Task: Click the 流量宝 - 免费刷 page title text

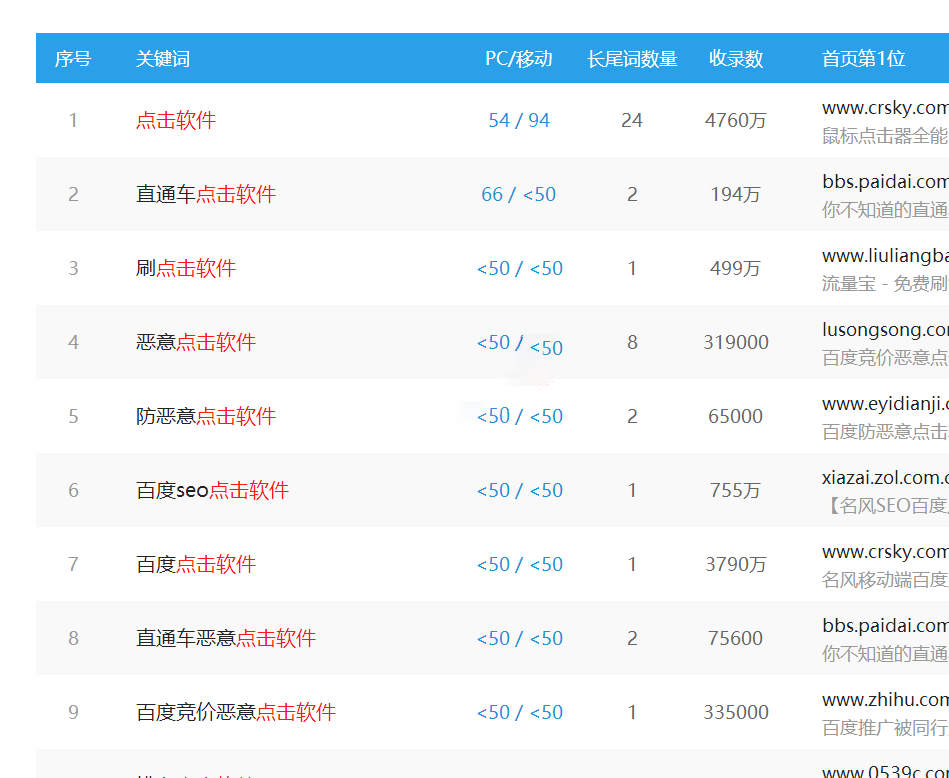Action: click(x=885, y=283)
